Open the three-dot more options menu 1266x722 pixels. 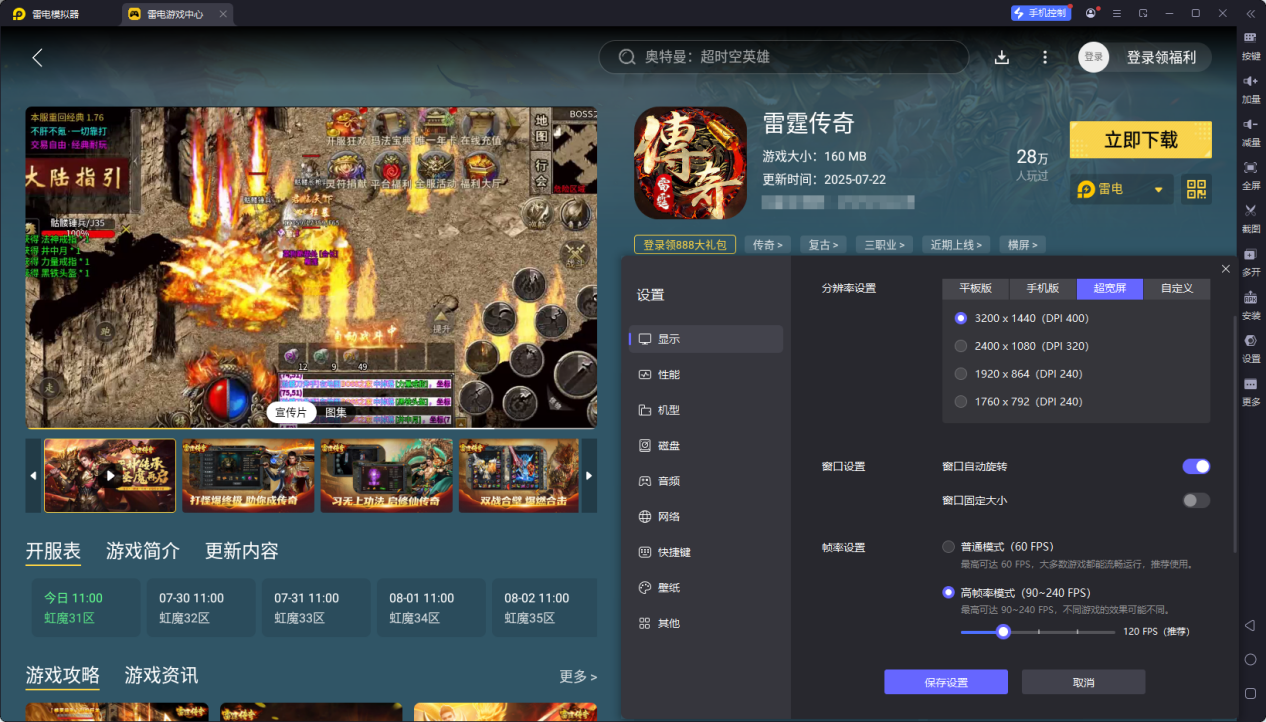click(1045, 57)
